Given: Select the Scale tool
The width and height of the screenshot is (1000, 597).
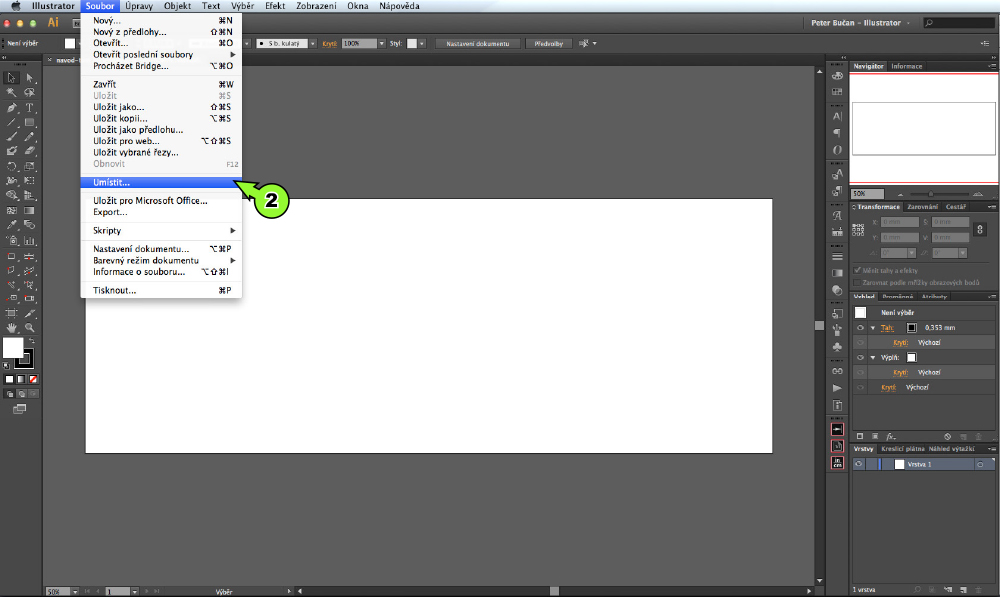Looking at the screenshot, I should [x=29, y=166].
